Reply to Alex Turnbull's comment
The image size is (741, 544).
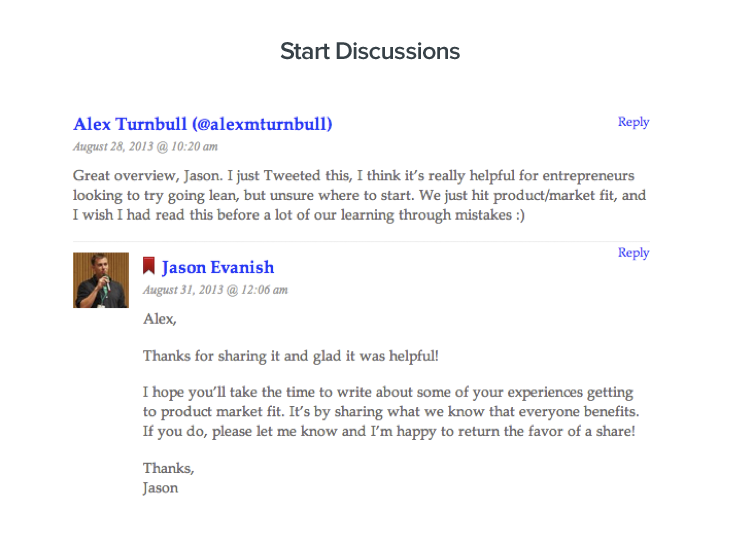(634, 122)
